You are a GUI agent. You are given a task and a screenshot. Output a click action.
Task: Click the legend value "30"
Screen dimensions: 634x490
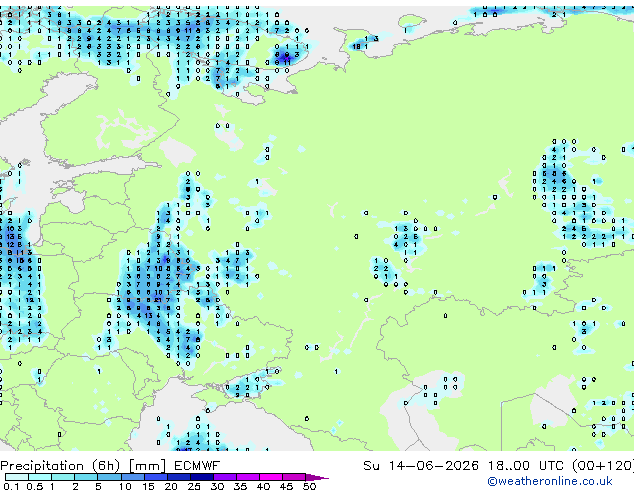click(x=217, y=486)
